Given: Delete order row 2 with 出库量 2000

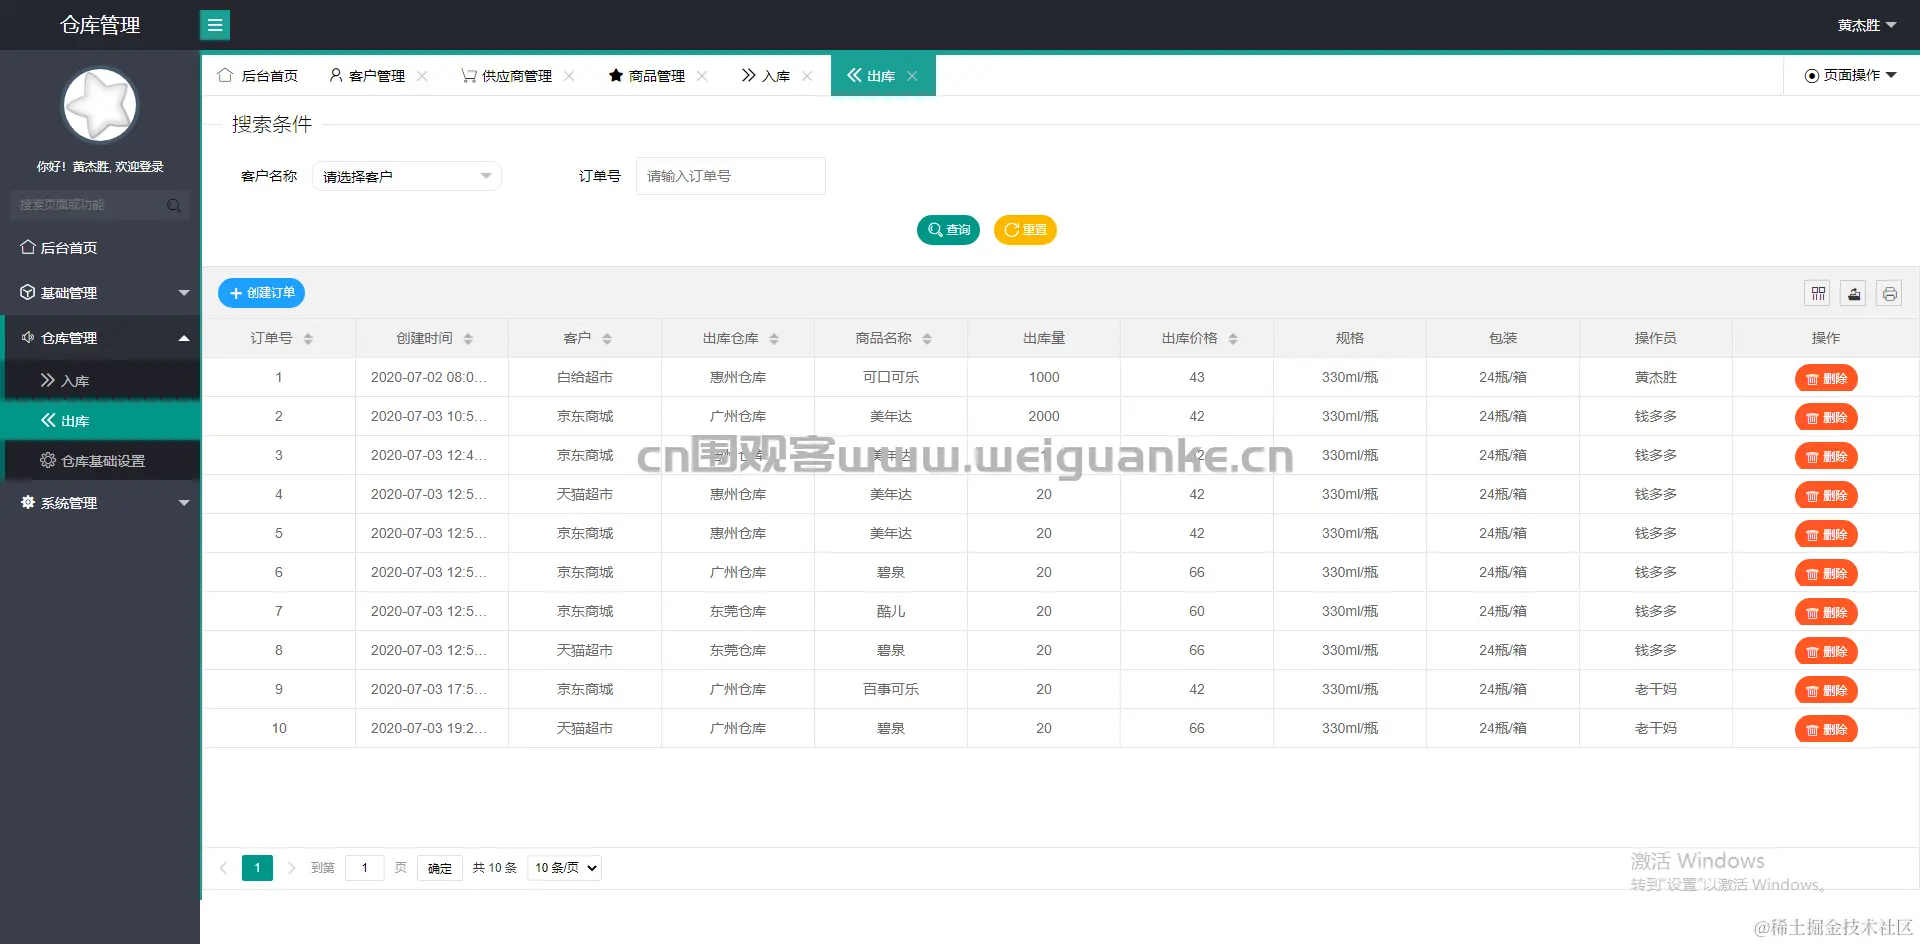Looking at the screenshot, I should (x=1826, y=418).
